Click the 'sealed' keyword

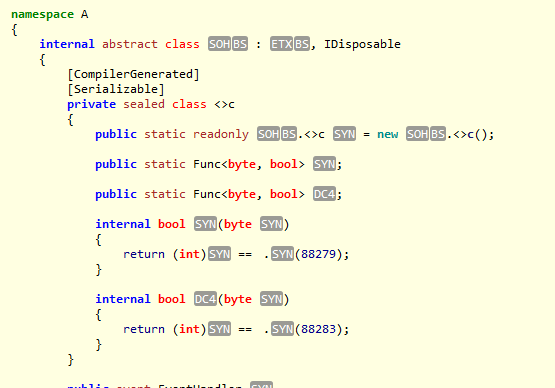pos(144,104)
